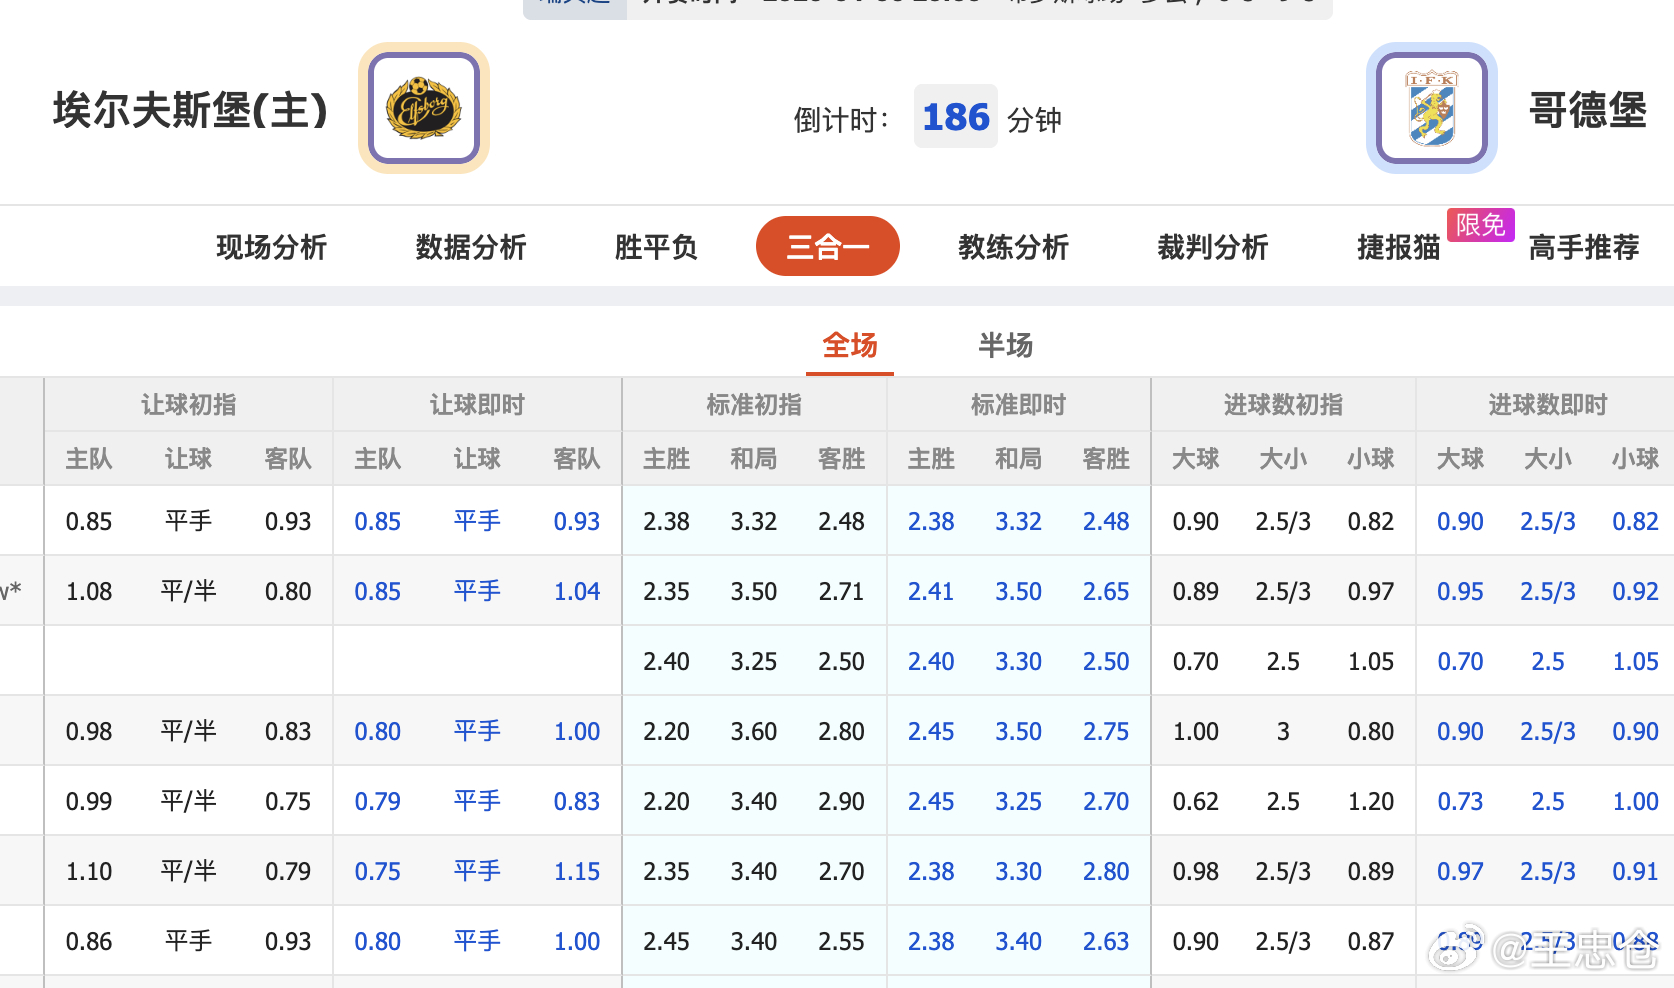Image resolution: width=1674 pixels, height=988 pixels.
Task: Click the pink 限免 badge above 捷报猫
Action: tap(1480, 224)
